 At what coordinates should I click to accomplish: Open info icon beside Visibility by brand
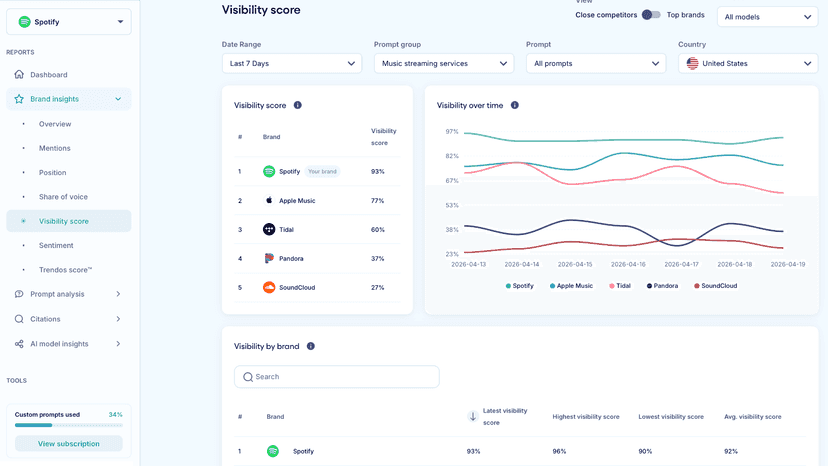310,346
